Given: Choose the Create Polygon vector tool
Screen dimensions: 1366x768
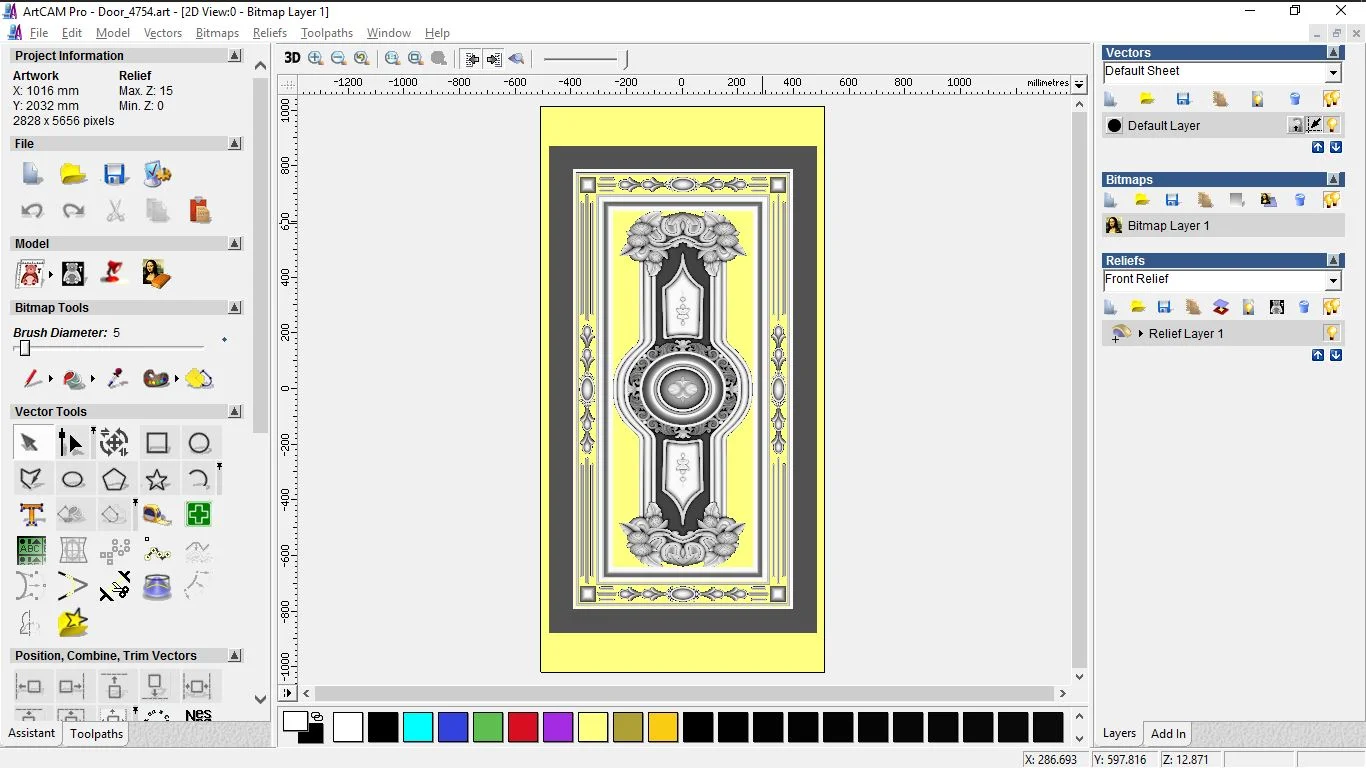Looking at the screenshot, I should (x=114, y=479).
